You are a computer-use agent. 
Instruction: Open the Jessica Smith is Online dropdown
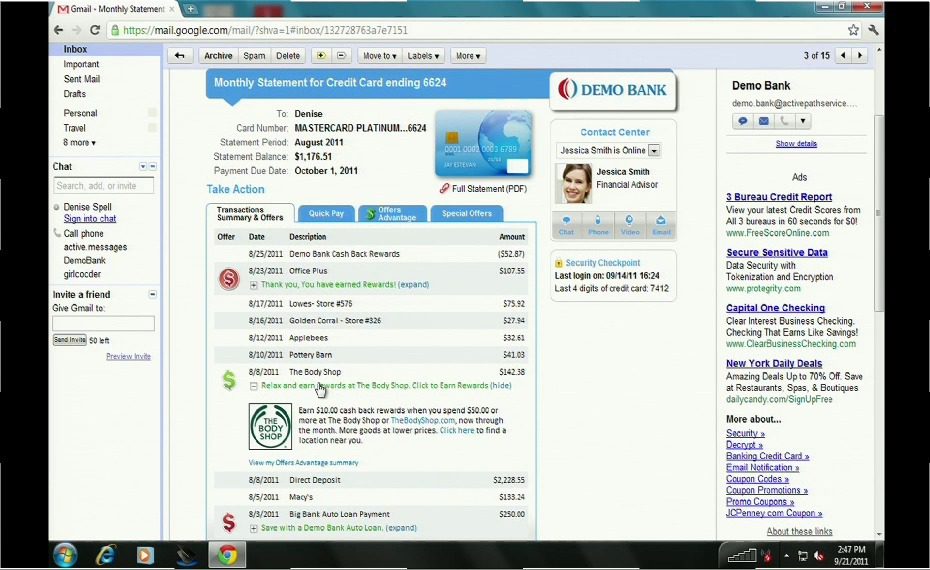point(654,151)
